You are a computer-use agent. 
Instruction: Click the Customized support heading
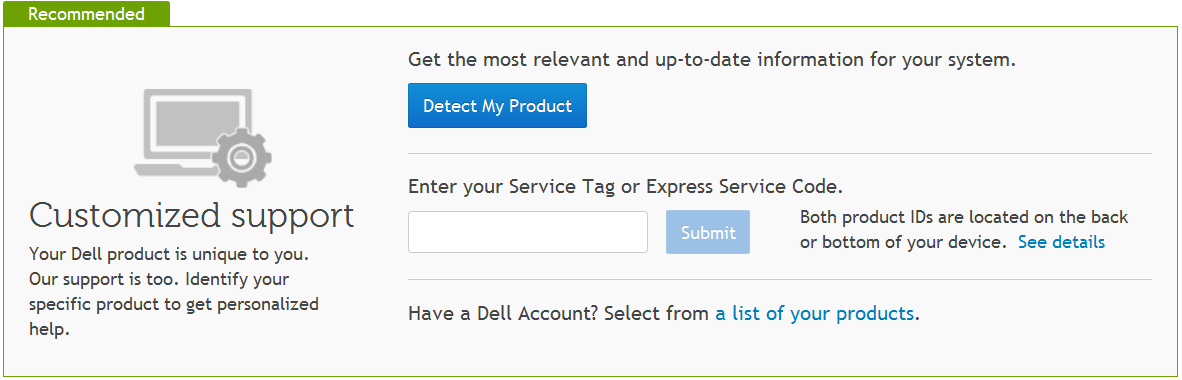pyautogui.click(x=191, y=216)
